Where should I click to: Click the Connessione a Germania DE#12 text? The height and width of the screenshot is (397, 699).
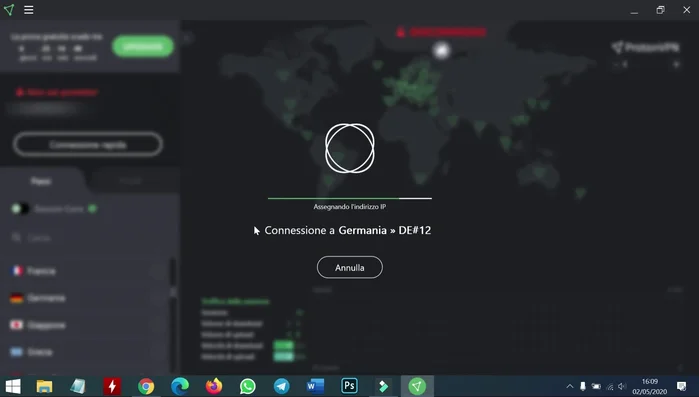pyautogui.click(x=348, y=230)
